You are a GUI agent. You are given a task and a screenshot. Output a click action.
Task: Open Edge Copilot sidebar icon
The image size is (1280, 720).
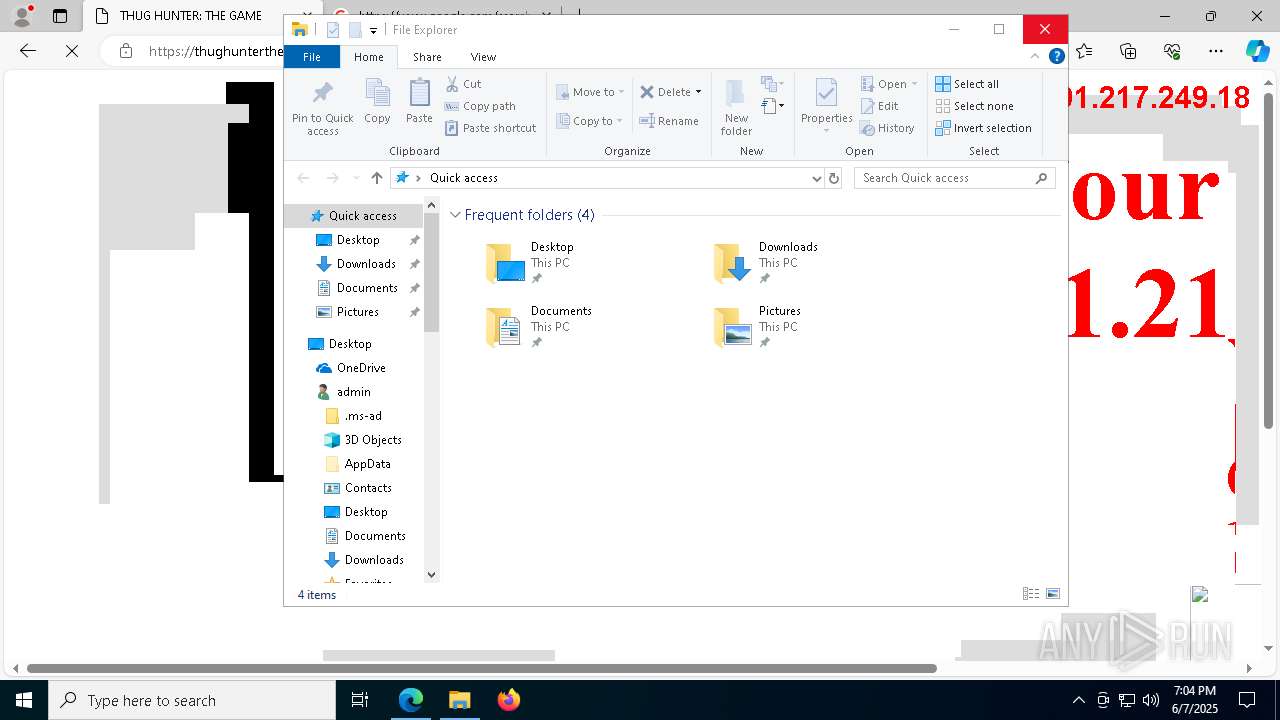click(x=1256, y=51)
